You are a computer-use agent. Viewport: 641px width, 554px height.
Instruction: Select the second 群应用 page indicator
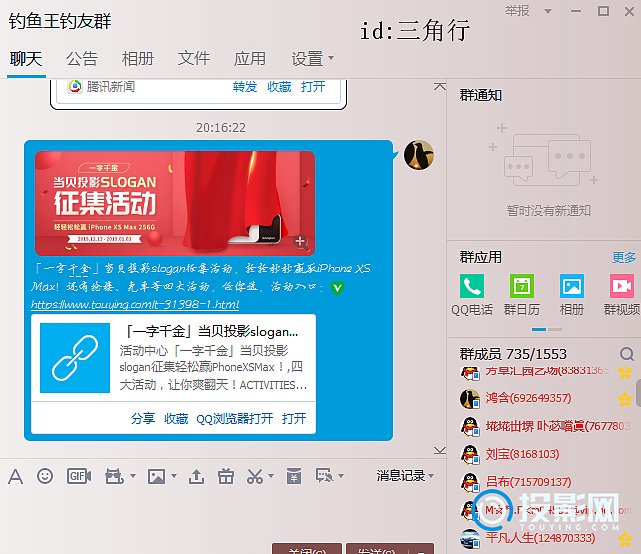pyautogui.click(x=555, y=329)
